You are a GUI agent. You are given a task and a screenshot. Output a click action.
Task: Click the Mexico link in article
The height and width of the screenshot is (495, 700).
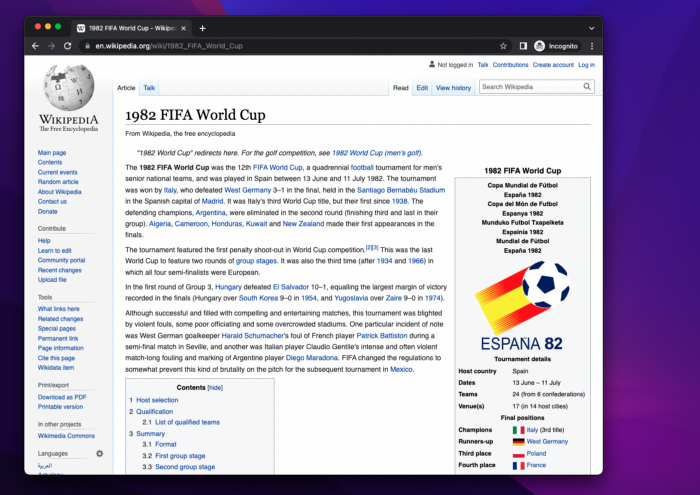[401, 370]
